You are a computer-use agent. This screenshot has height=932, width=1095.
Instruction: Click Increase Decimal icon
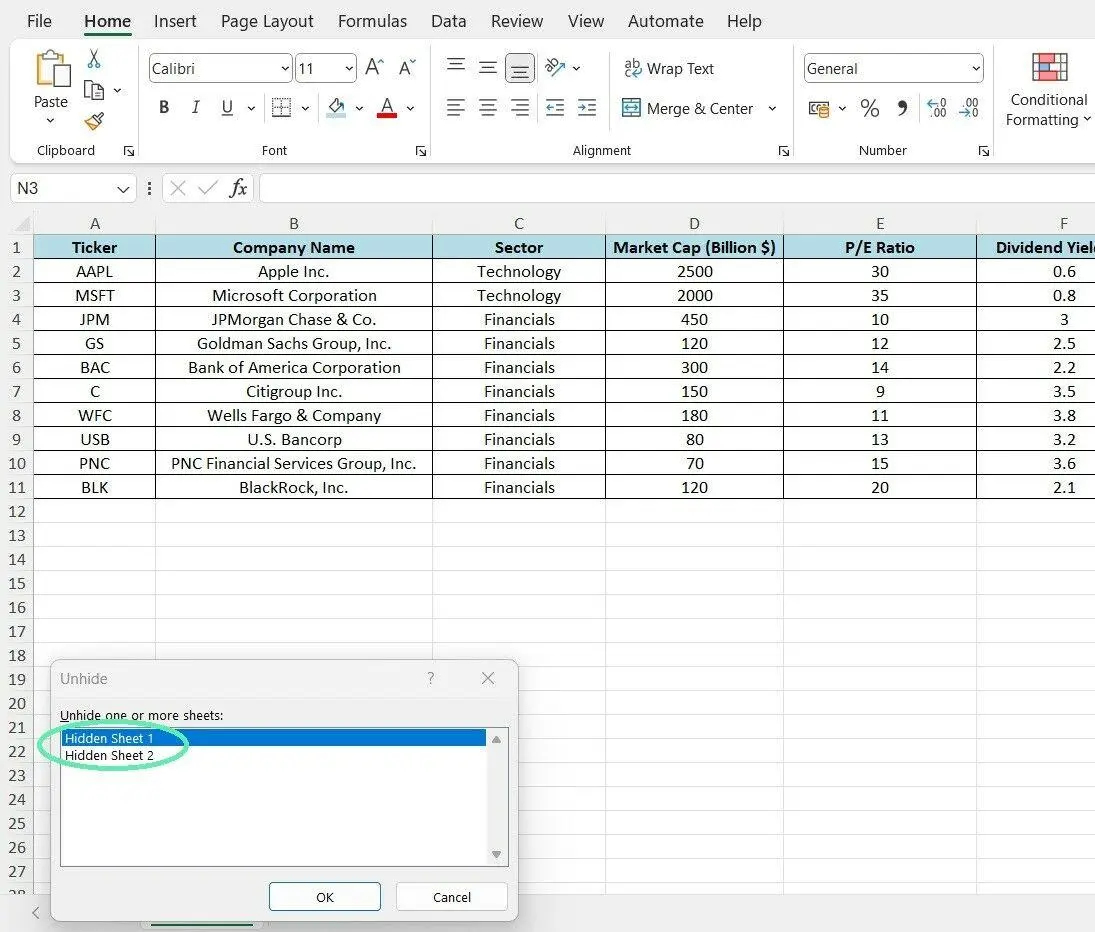(936, 108)
